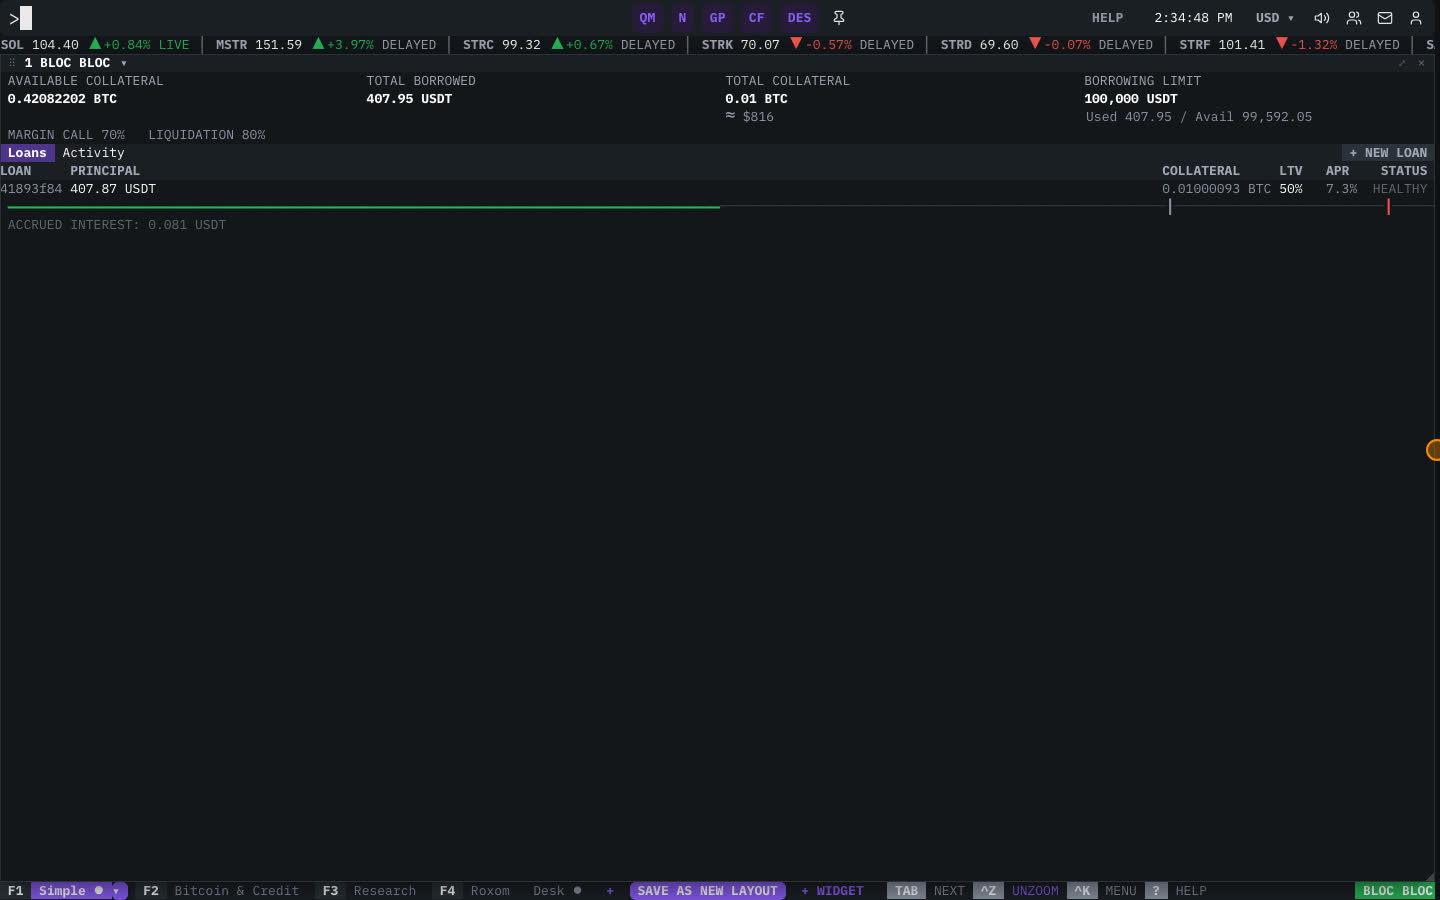
Task: Click the UNZOOM shortcut button
Action: [x=1016, y=891]
